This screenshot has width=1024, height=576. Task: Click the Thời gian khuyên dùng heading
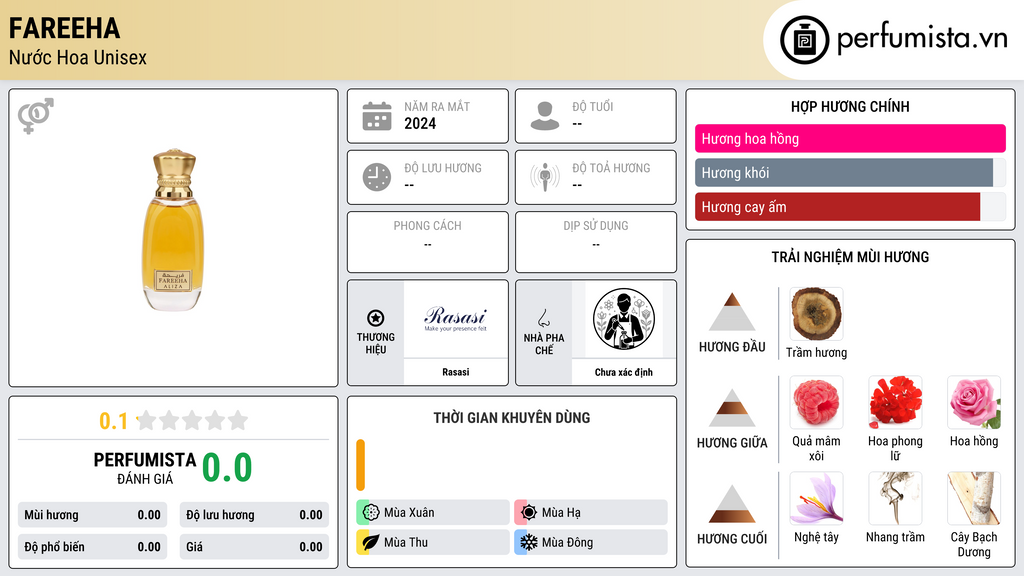512,418
